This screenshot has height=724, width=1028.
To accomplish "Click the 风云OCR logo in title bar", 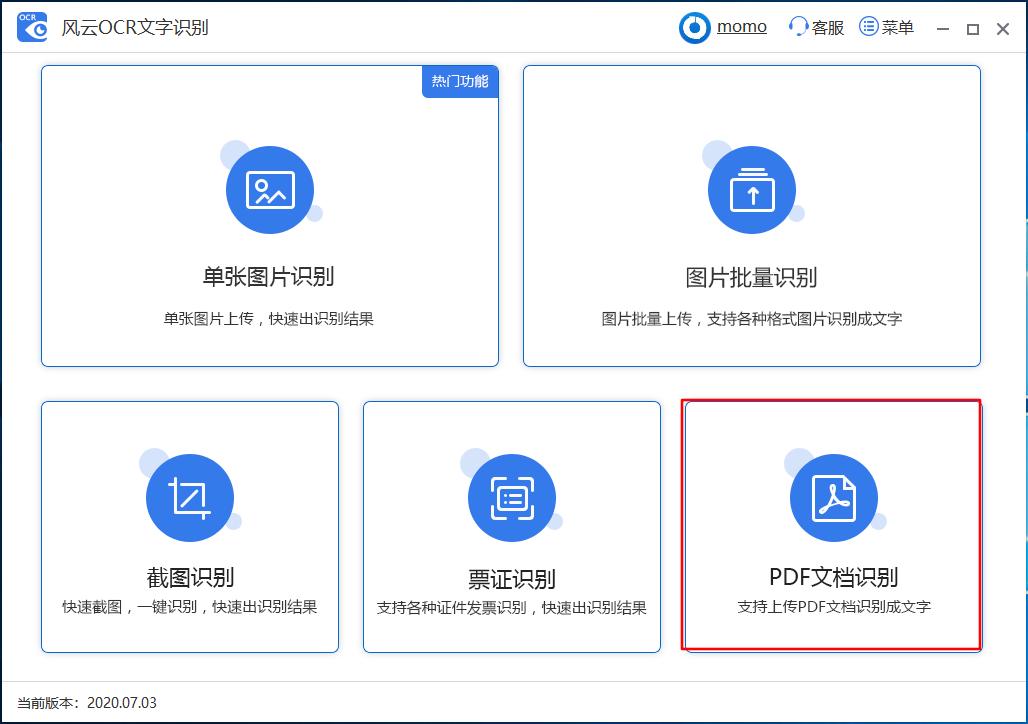I will pos(30,27).
